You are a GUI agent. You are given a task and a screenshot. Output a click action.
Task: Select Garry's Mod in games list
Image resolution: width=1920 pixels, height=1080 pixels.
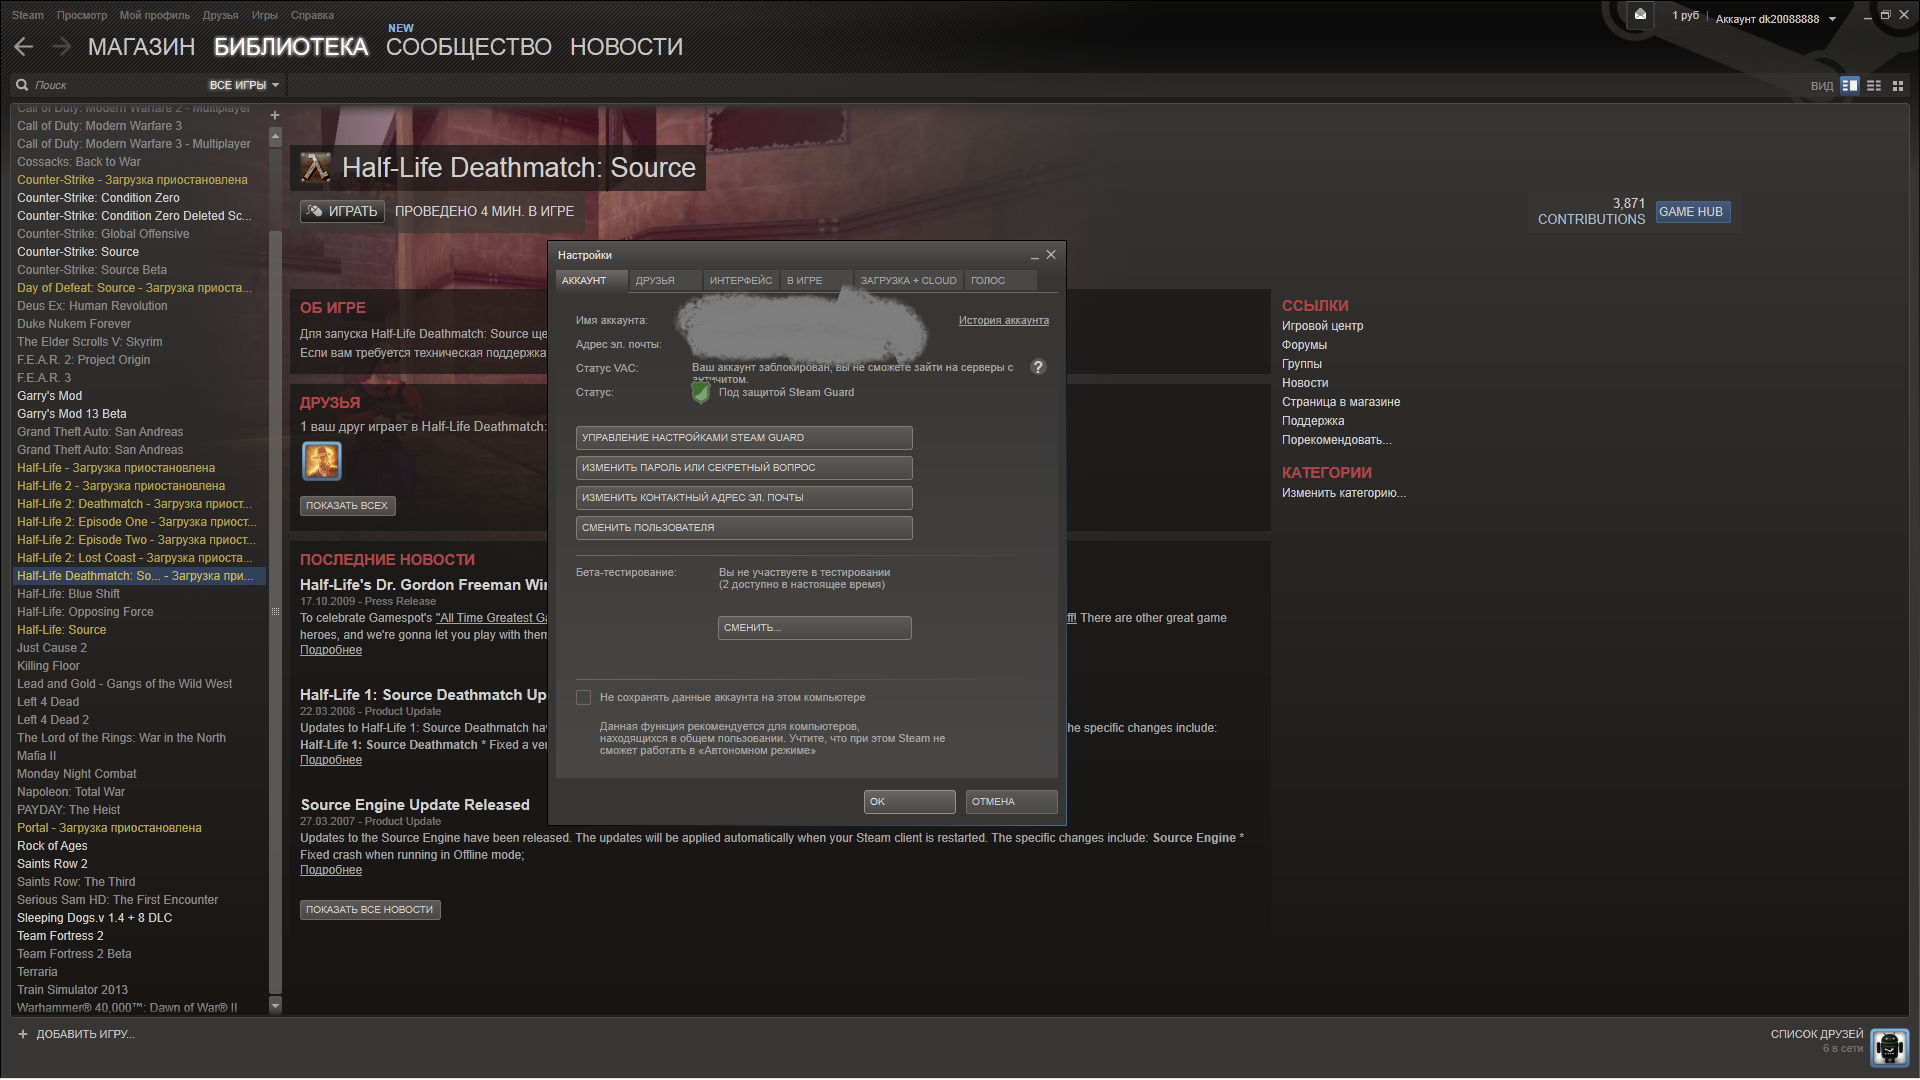tap(50, 396)
